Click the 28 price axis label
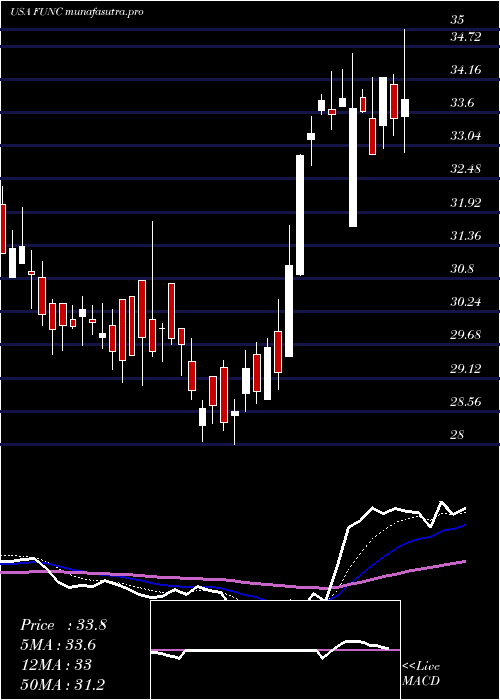 [x=457, y=434]
